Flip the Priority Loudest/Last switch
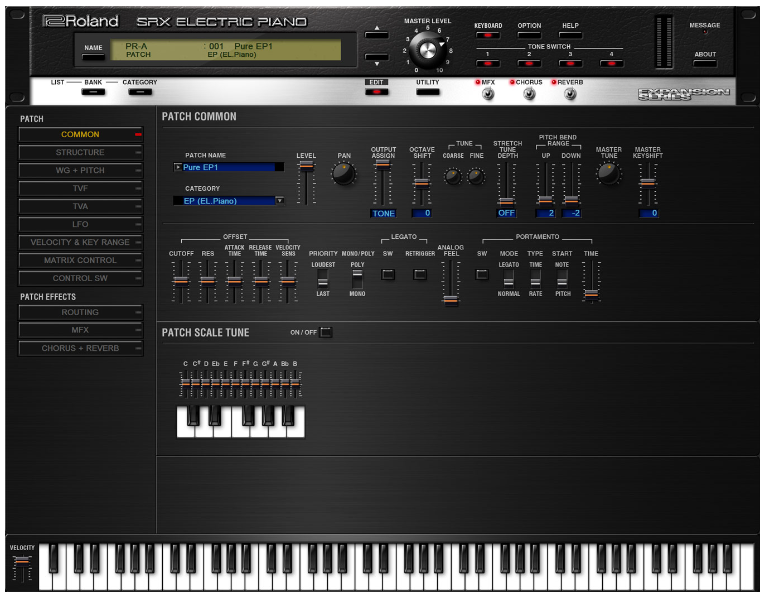The image size is (768, 603). click(322, 279)
